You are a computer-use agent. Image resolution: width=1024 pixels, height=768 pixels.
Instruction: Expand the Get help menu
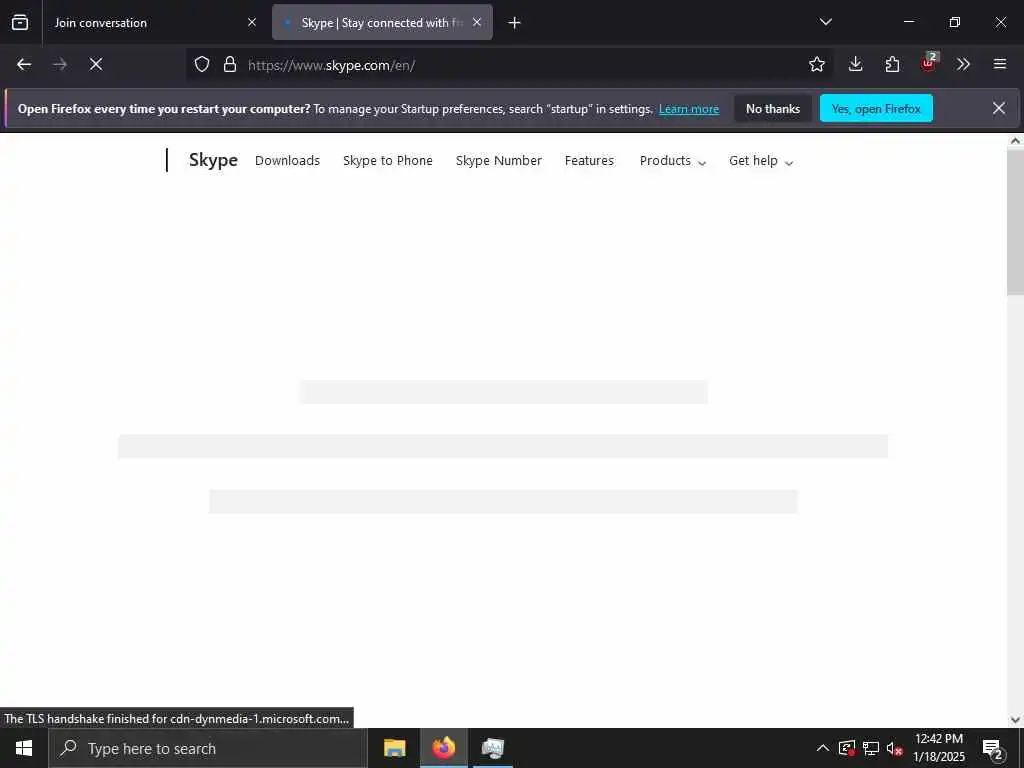coord(761,161)
